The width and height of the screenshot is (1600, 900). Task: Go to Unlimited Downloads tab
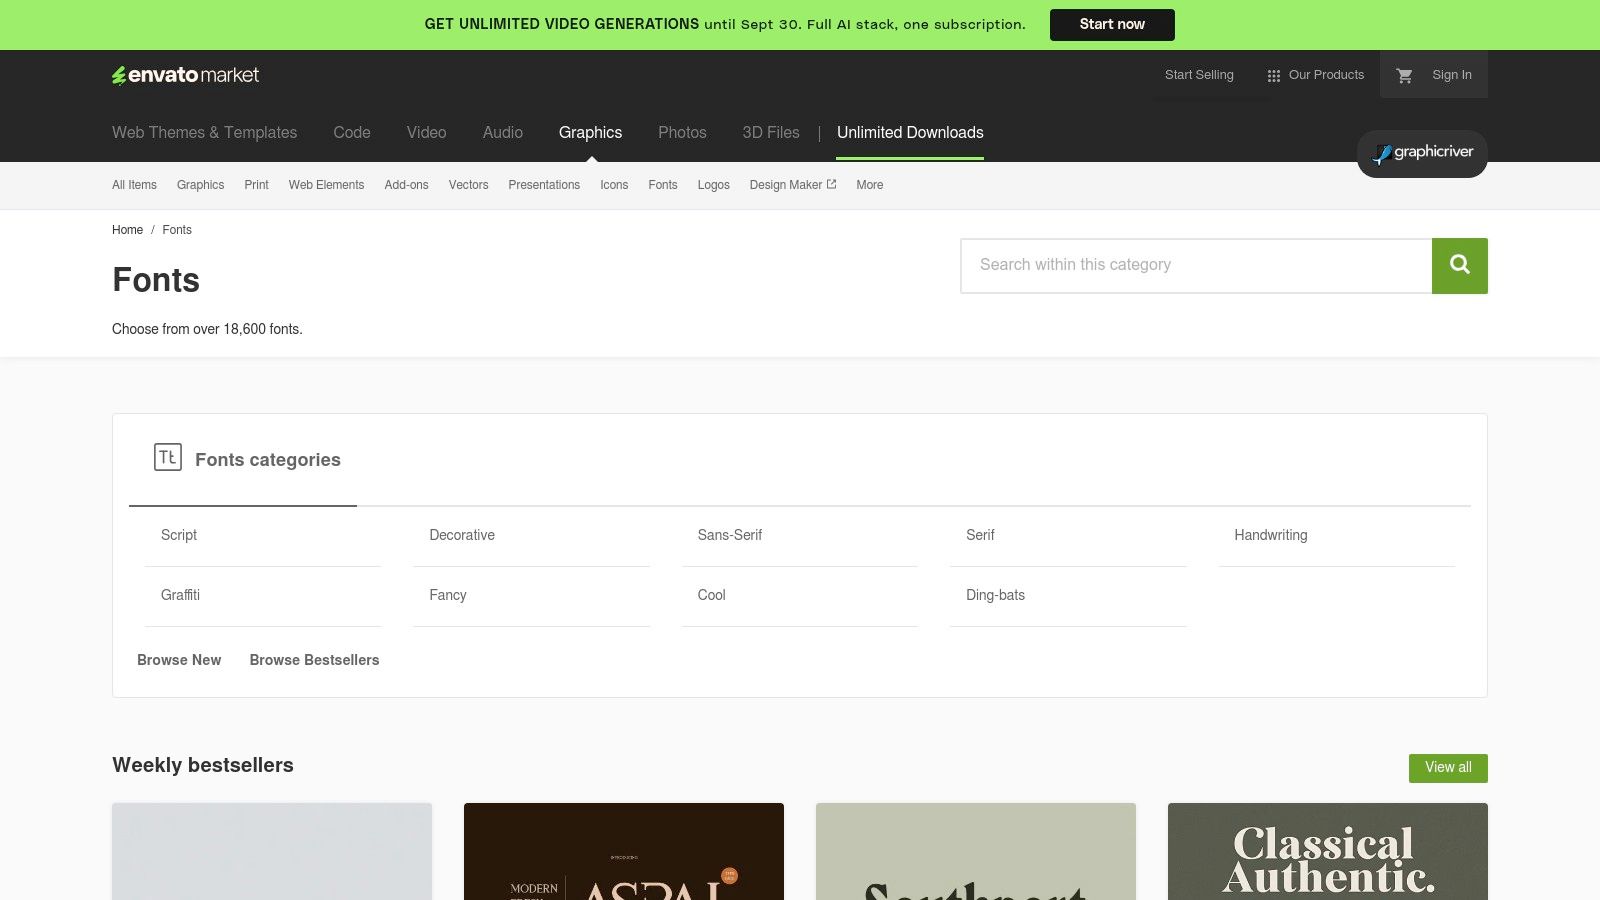(x=910, y=133)
